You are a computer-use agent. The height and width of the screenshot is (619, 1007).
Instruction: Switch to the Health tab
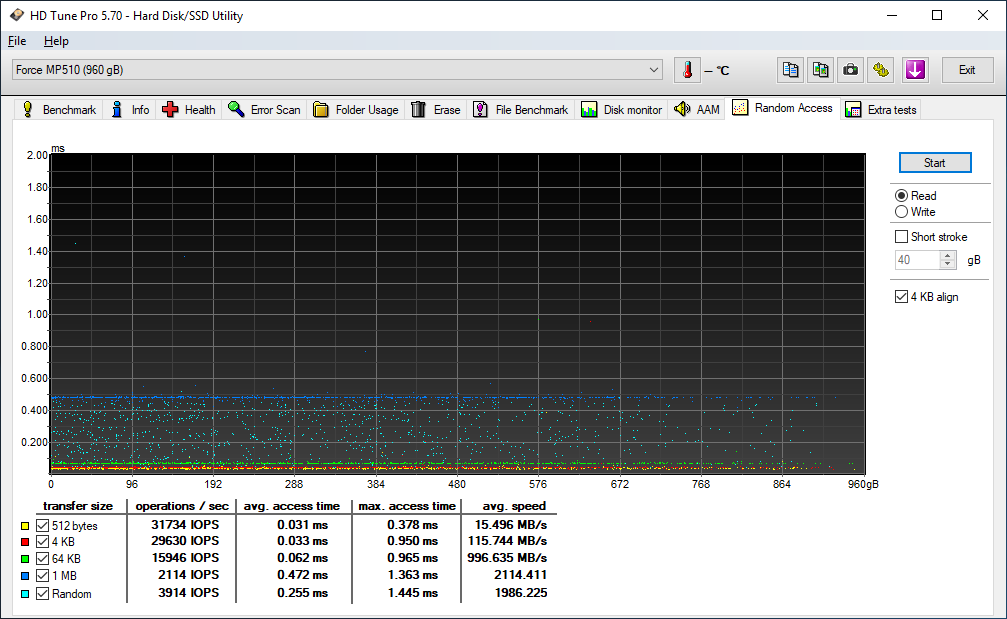[x=189, y=110]
